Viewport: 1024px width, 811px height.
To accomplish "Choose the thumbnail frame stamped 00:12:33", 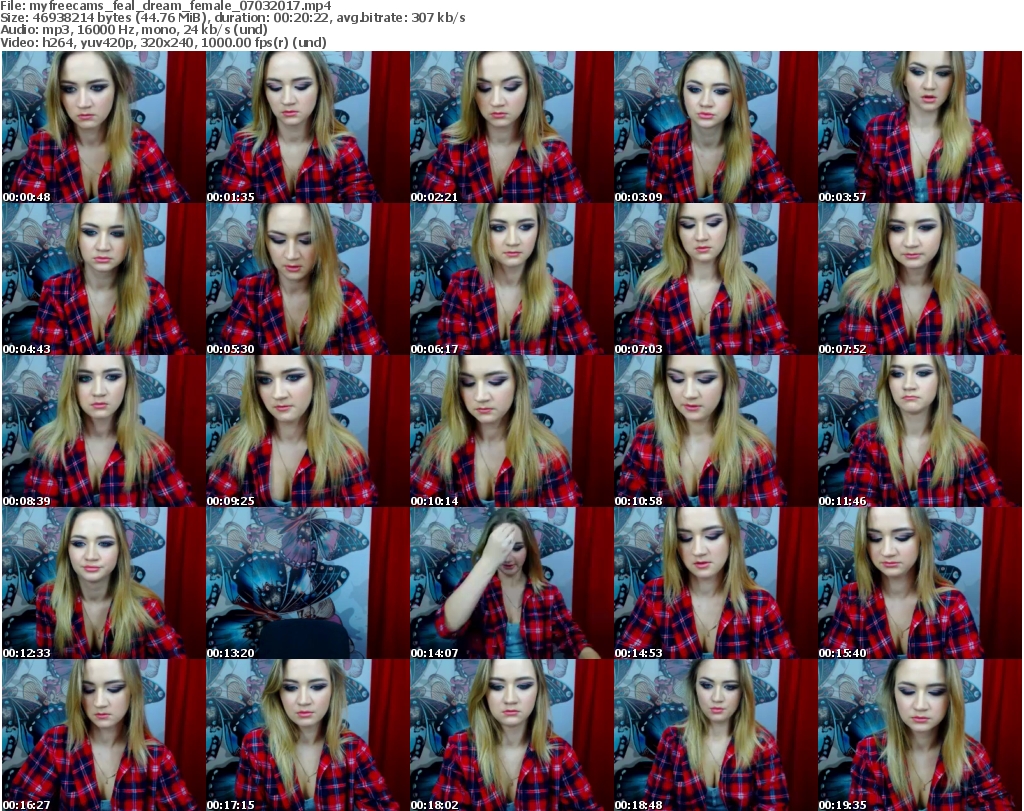I will (x=103, y=583).
